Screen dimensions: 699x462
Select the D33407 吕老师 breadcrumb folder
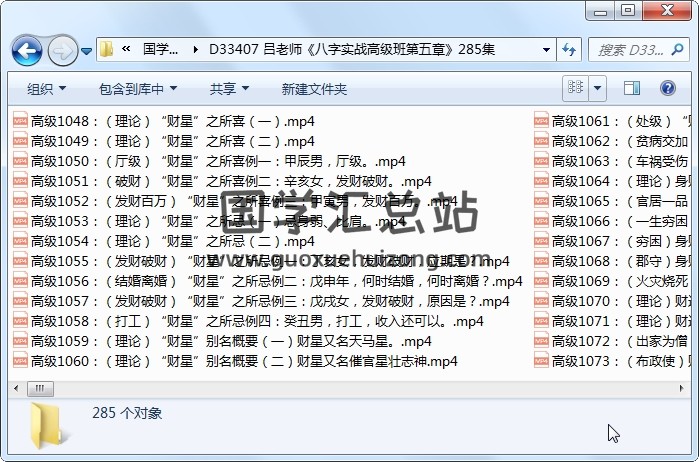point(352,49)
